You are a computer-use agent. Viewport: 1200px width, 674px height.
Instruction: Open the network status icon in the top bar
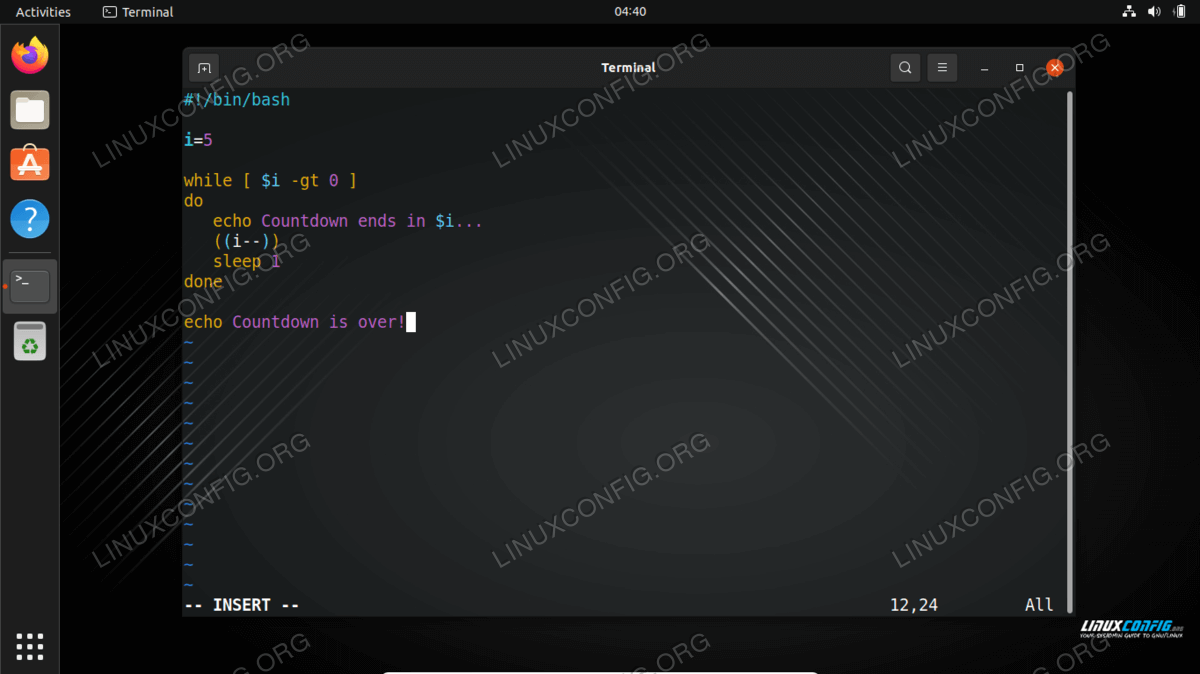[1129, 12]
